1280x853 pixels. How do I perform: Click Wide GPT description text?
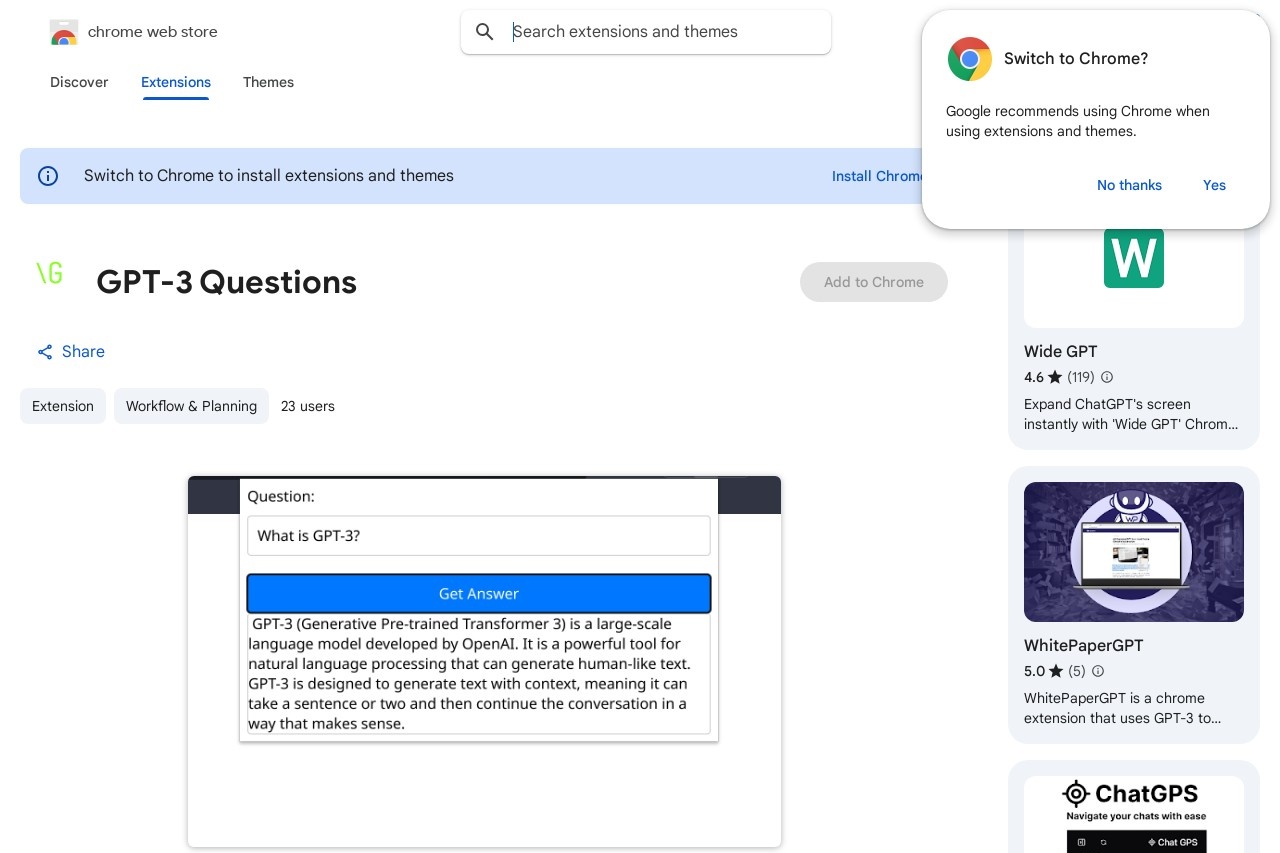tap(1131, 414)
